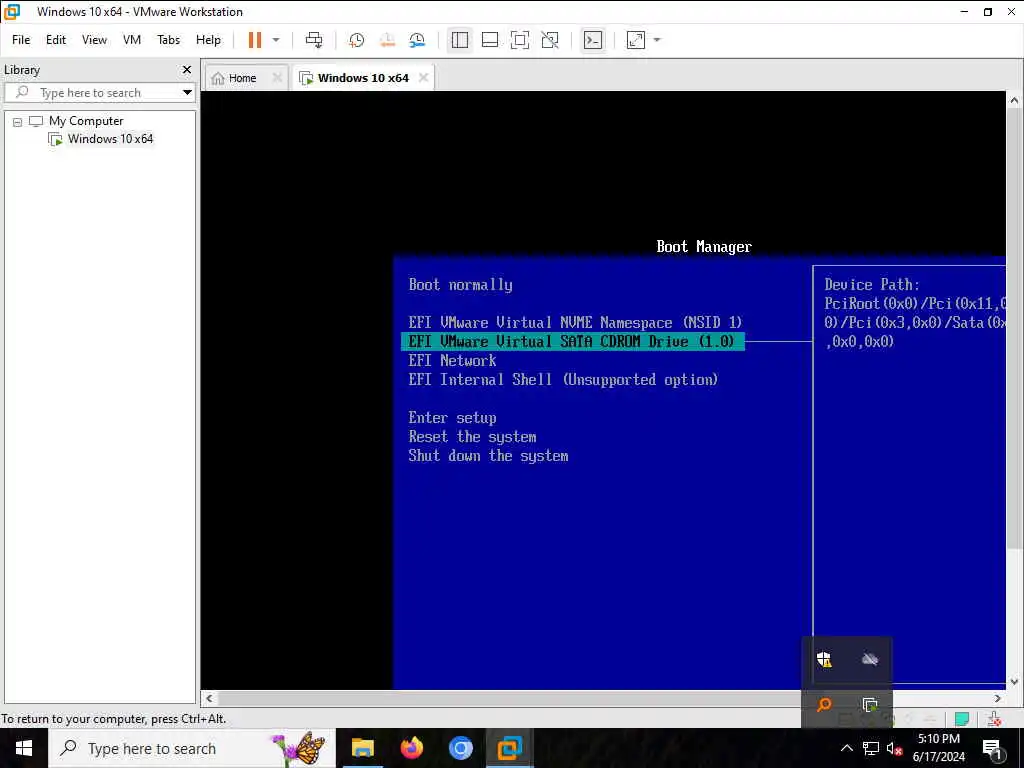Collapse hidden tray icons with the chevron
The image size is (1024, 768).
(846, 748)
